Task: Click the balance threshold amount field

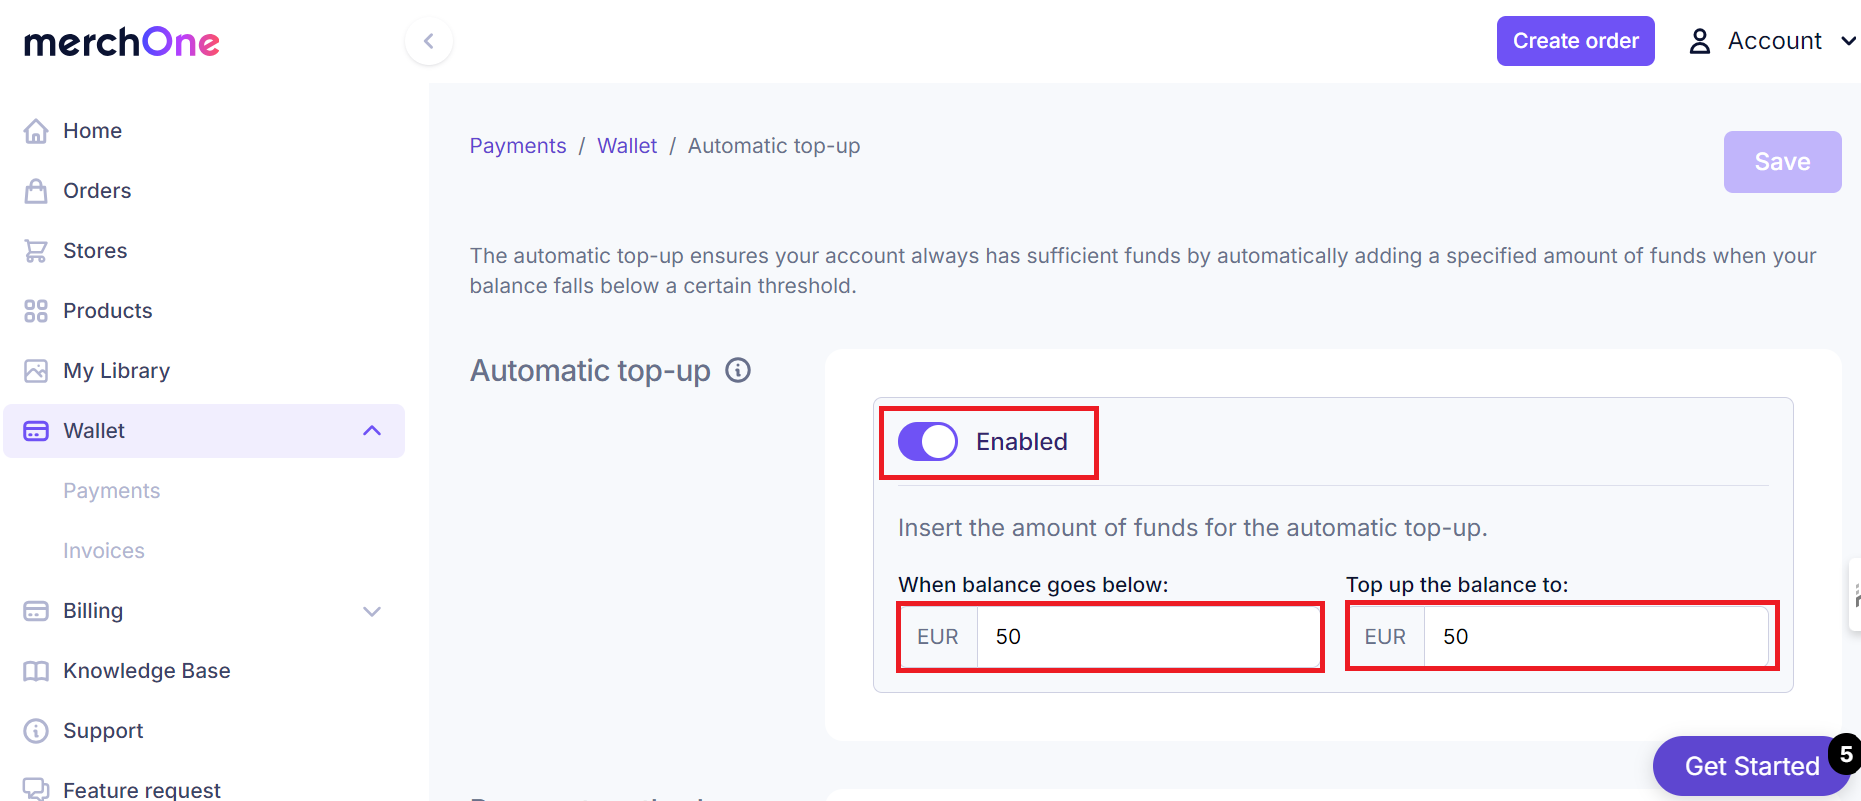Action: click(1148, 636)
